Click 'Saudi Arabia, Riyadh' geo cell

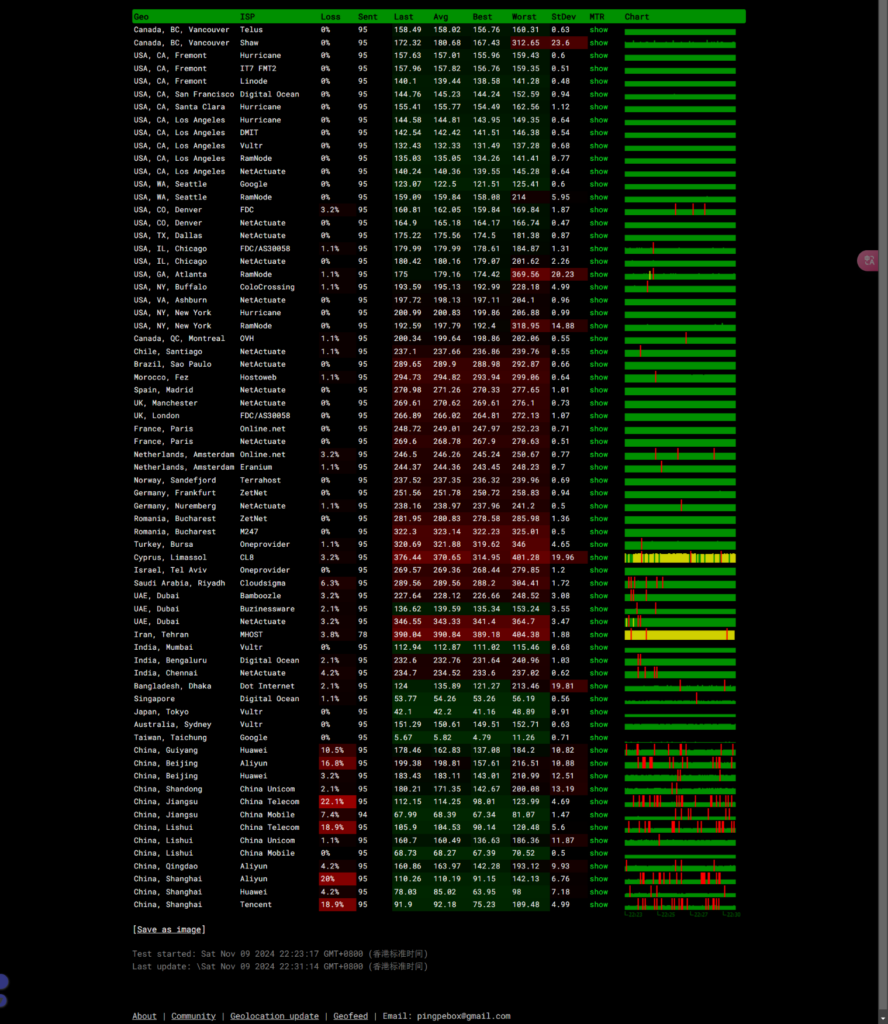tap(180, 583)
